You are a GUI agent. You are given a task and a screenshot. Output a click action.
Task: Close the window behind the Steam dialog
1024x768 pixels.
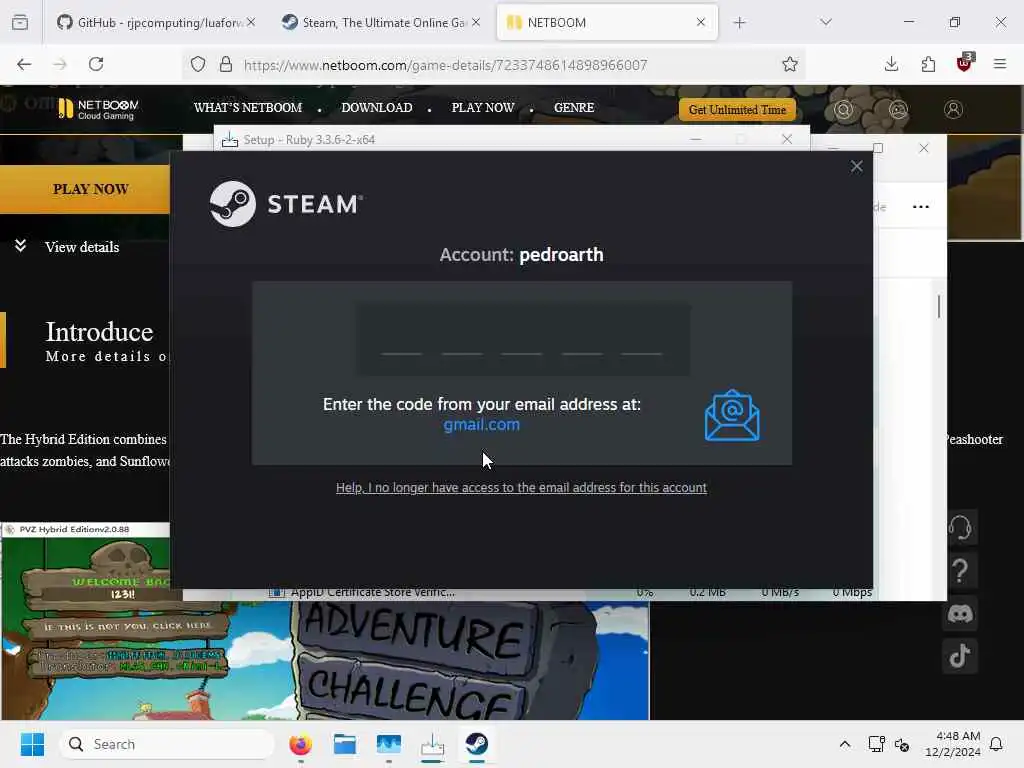pyautogui.click(x=923, y=148)
